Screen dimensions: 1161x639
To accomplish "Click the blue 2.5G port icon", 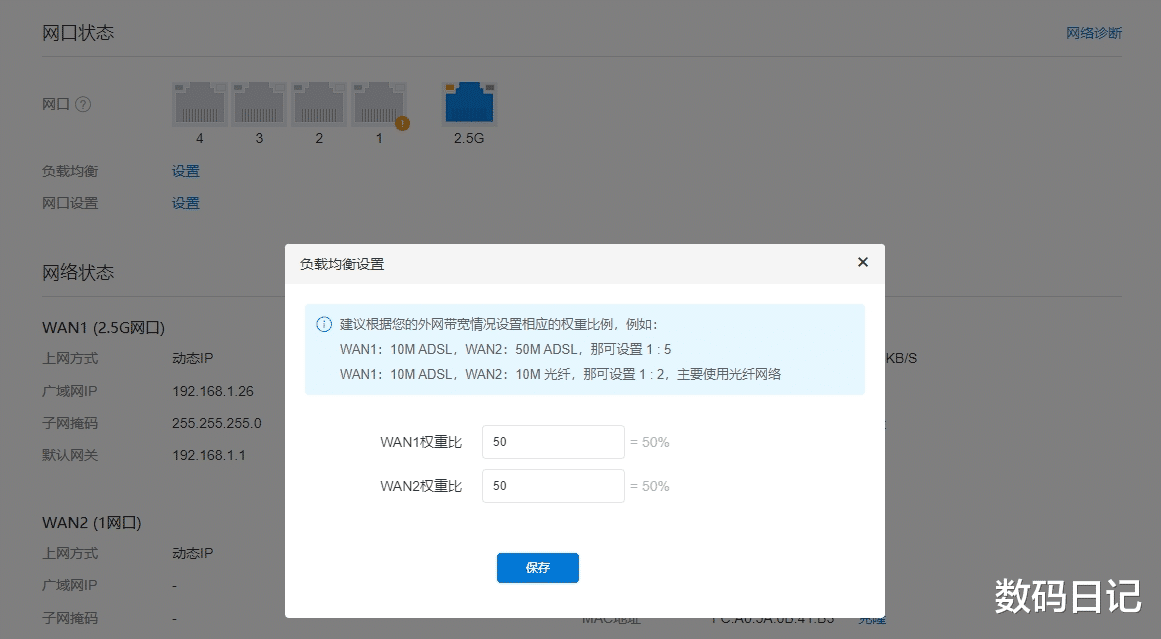I will tap(469, 104).
